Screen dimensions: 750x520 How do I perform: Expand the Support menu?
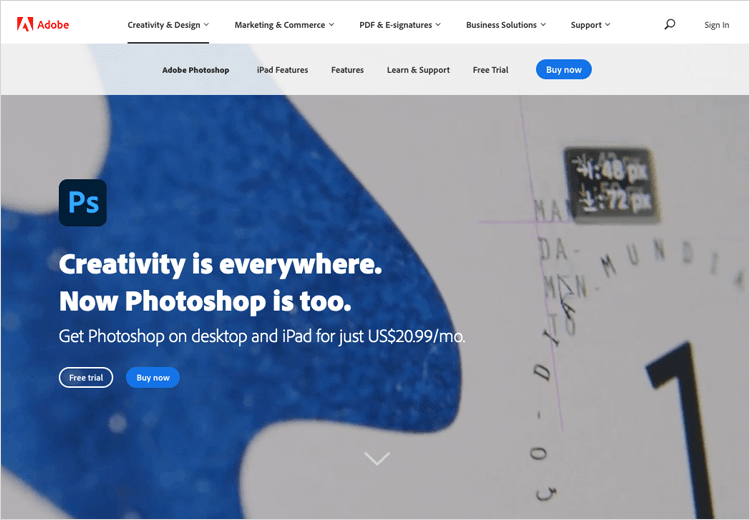pos(590,25)
